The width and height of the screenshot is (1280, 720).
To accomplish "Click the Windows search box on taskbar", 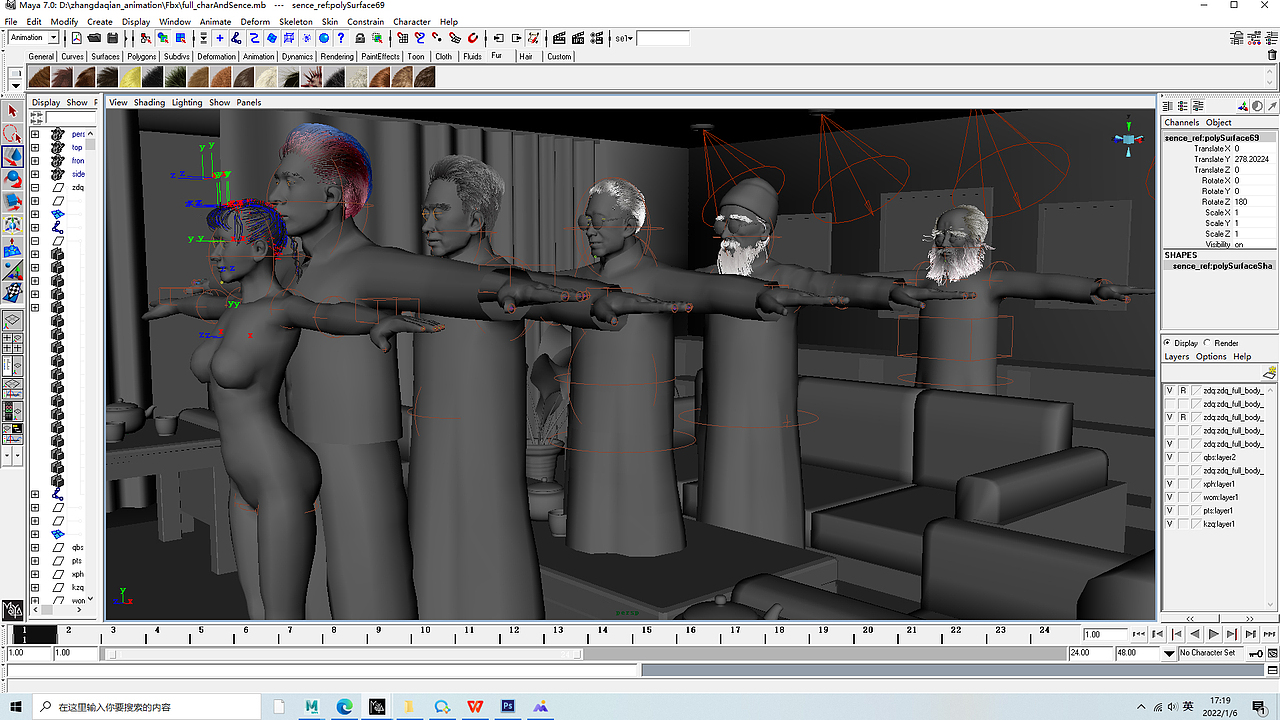I will 148,706.
